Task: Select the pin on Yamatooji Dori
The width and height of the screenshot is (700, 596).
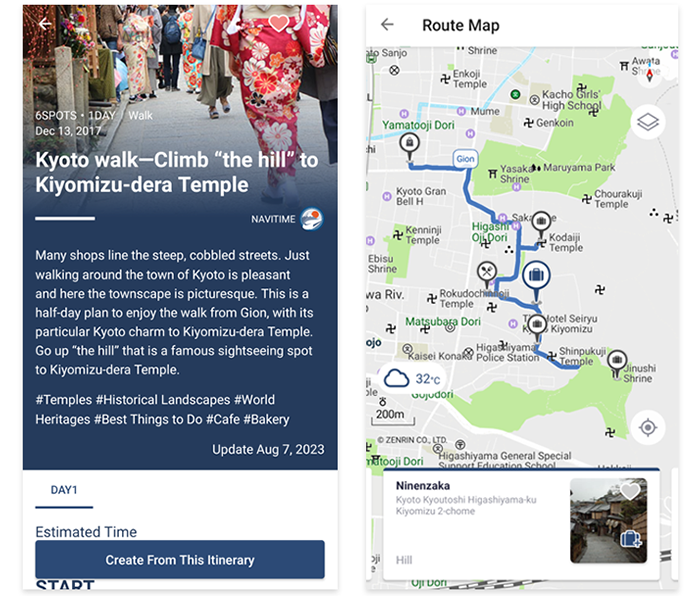Action: (x=408, y=145)
